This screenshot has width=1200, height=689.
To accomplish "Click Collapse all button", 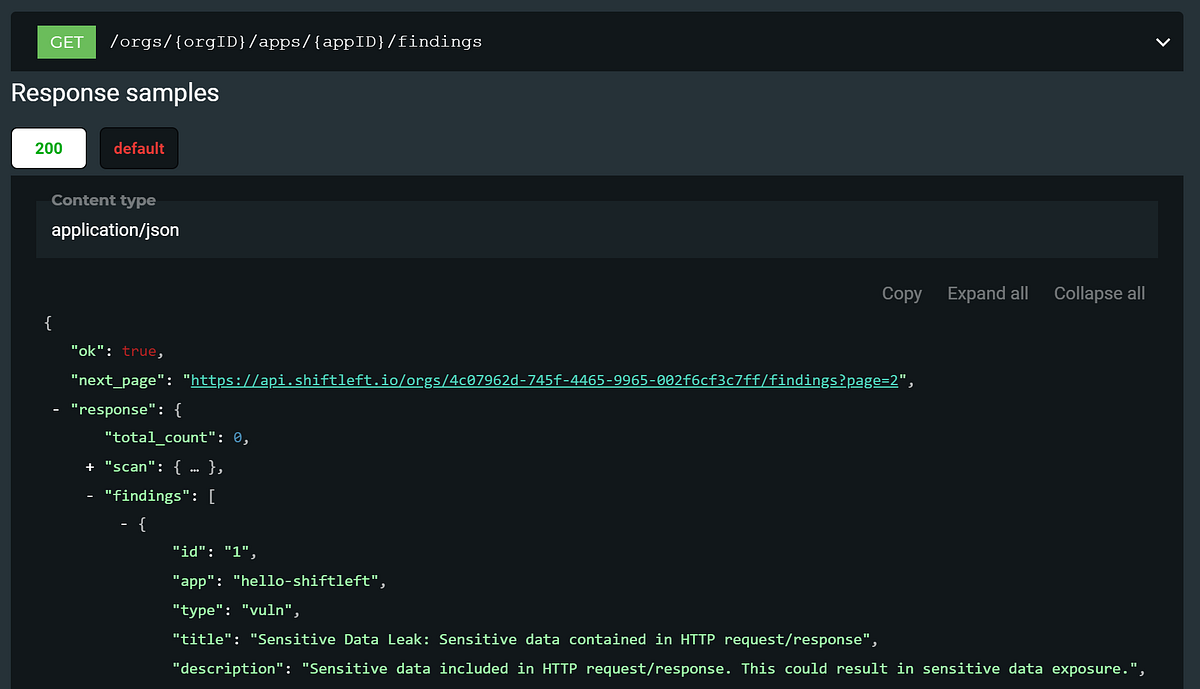I will click(x=1100, y=293).
